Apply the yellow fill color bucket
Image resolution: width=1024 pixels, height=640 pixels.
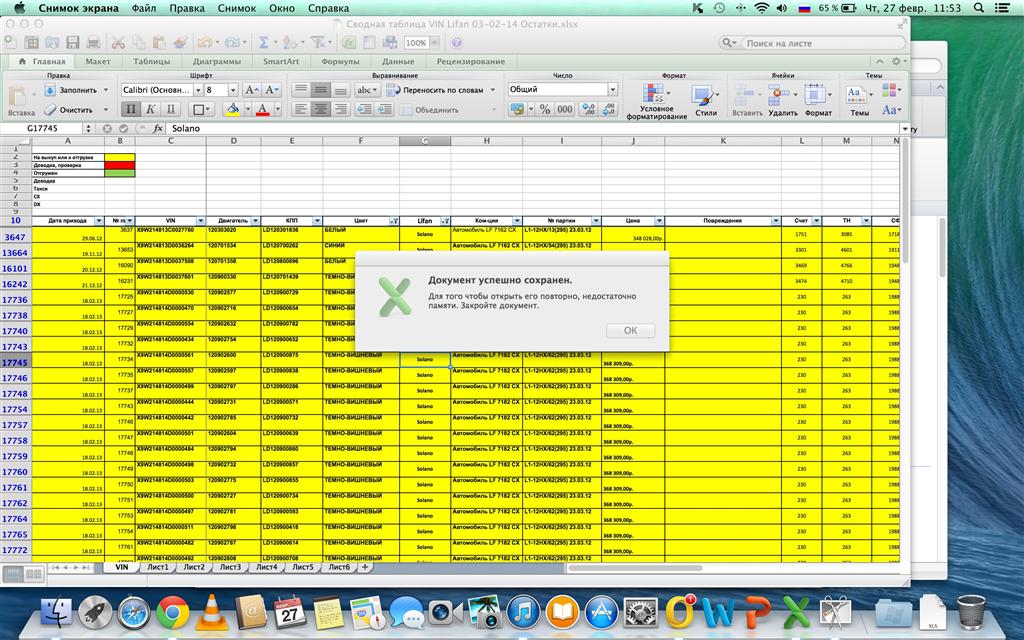[x=232, y=109]
